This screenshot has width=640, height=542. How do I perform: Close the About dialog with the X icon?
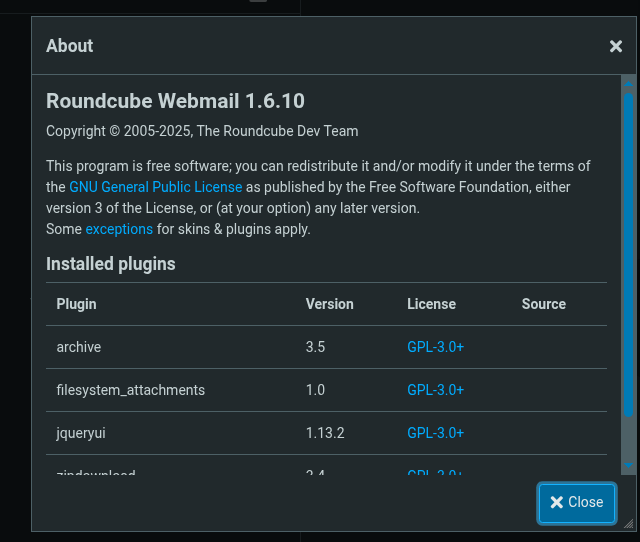coord(616,46)
